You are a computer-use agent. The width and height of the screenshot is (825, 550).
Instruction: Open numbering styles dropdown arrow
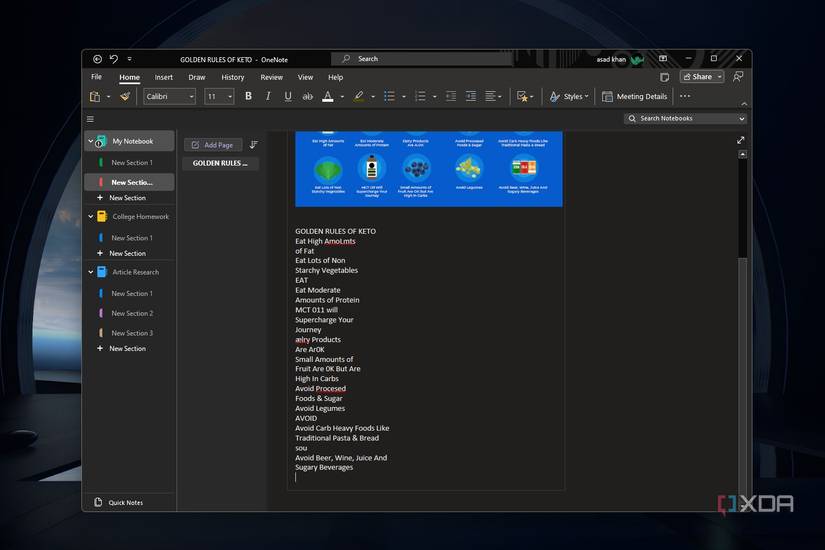pos(435,97)
